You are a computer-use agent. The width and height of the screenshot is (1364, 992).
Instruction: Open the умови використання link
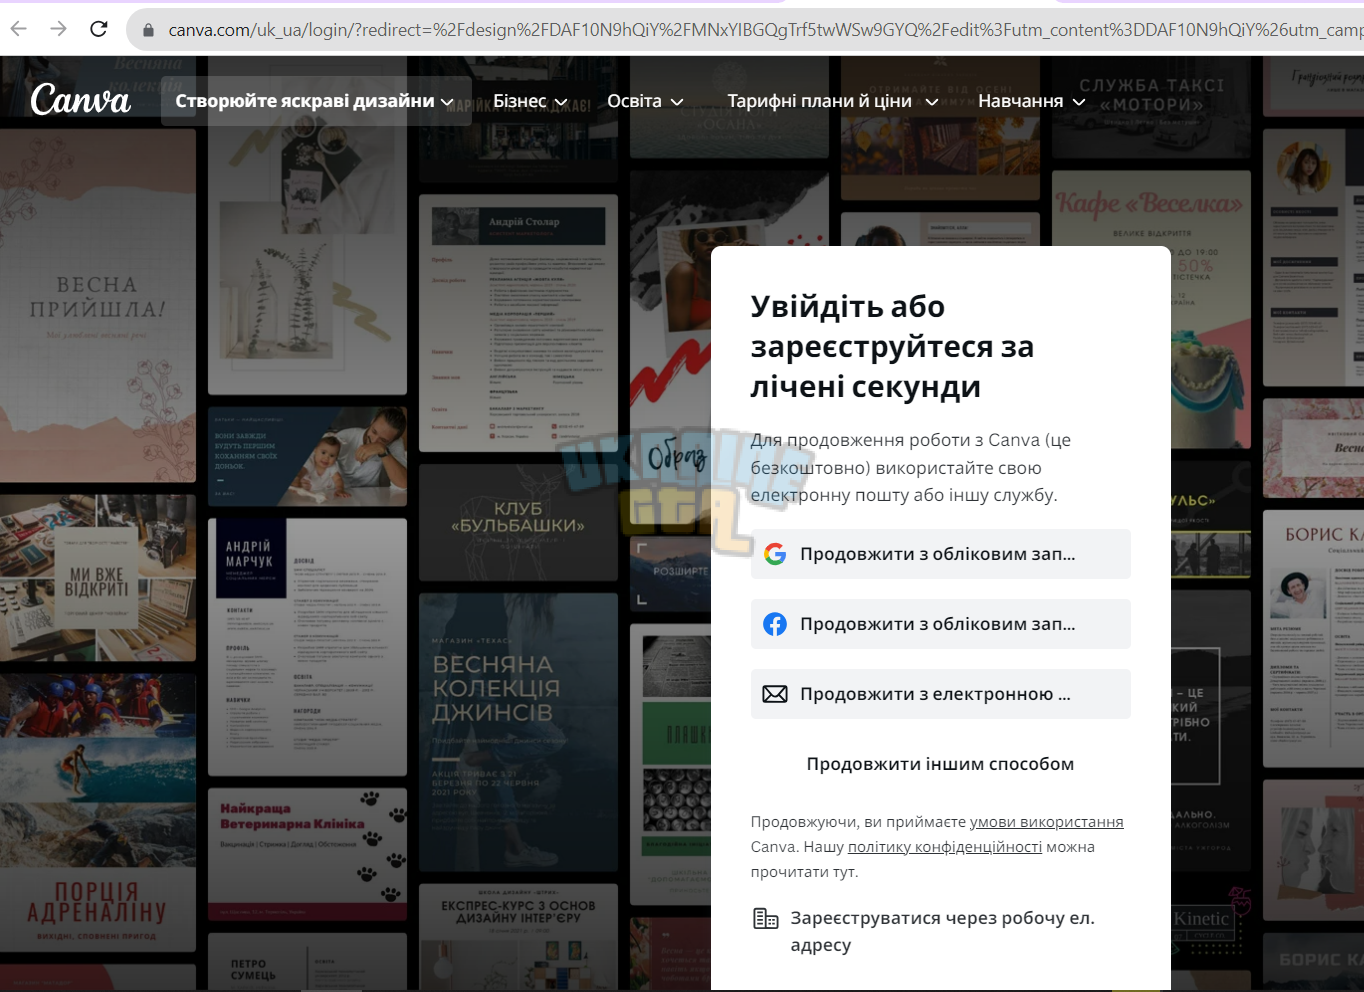1047,822
